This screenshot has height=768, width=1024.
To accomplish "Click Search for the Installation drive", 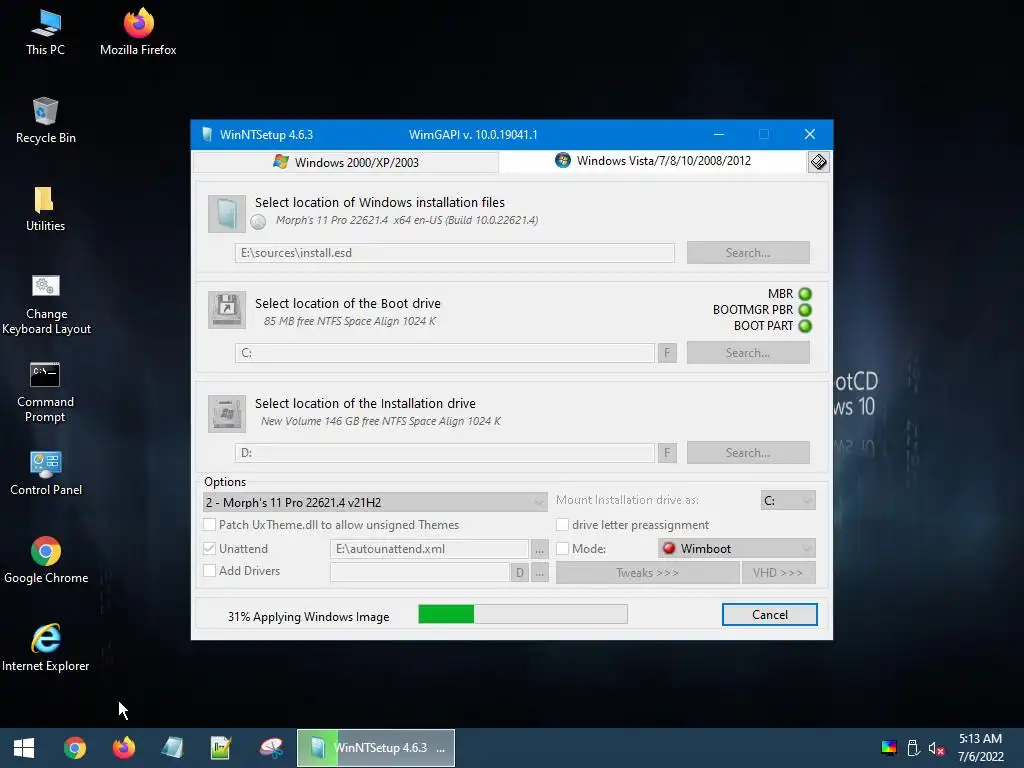I will tap(748, 453).
